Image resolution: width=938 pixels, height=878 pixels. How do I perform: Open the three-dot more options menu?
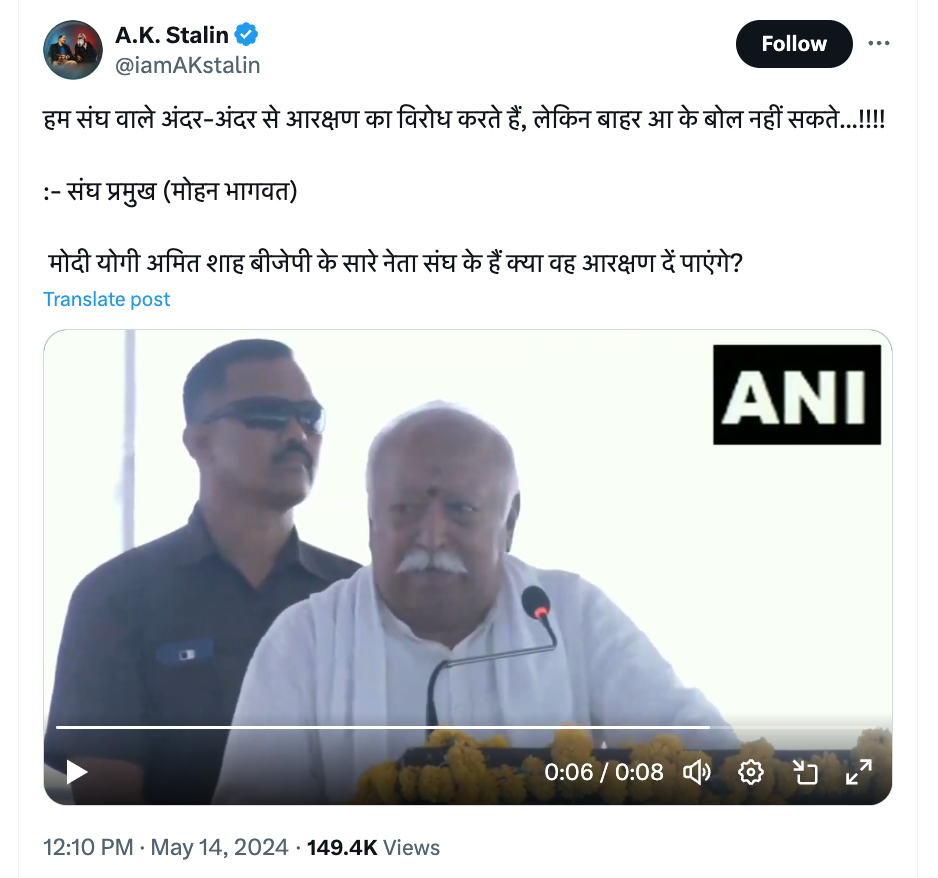(x=878, y=43)
